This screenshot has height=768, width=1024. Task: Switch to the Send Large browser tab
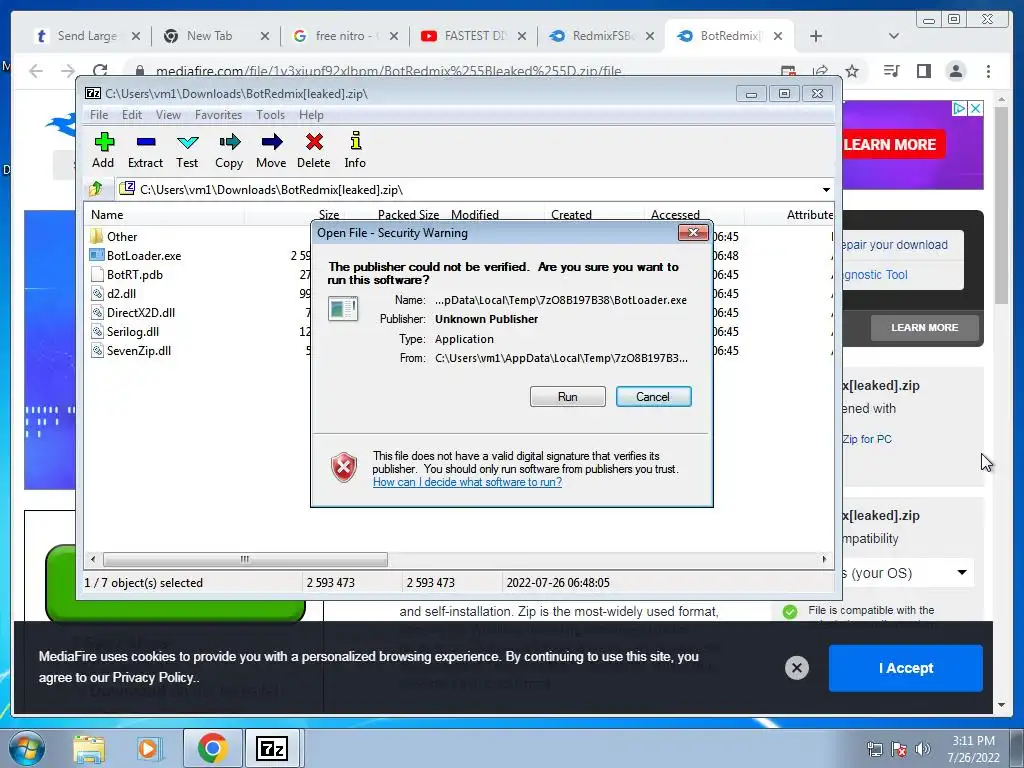[87, 36]
